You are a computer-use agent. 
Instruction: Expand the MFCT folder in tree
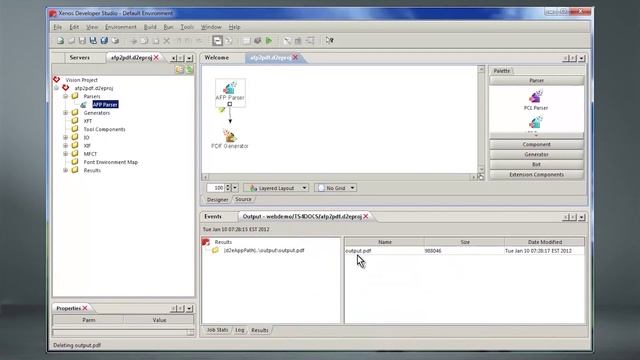point(65,154)
